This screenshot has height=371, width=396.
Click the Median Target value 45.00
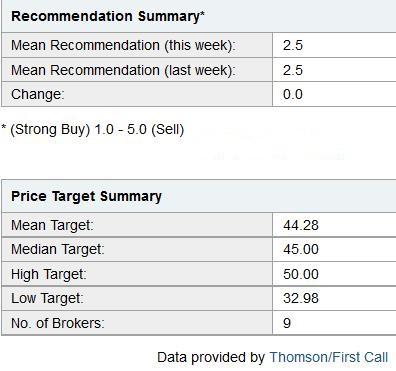[x=301, y=249]
